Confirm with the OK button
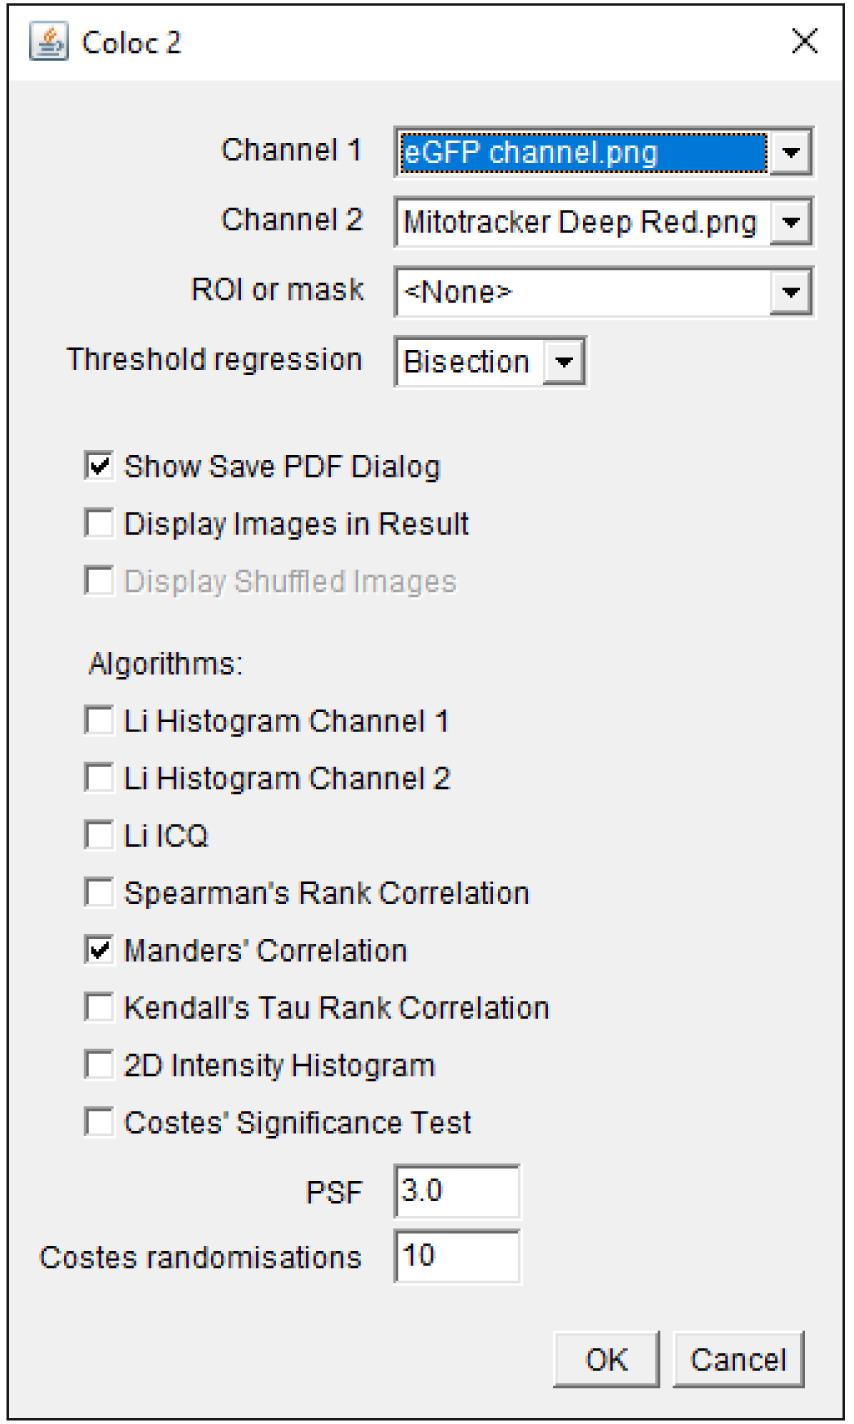 (607, 1359)
